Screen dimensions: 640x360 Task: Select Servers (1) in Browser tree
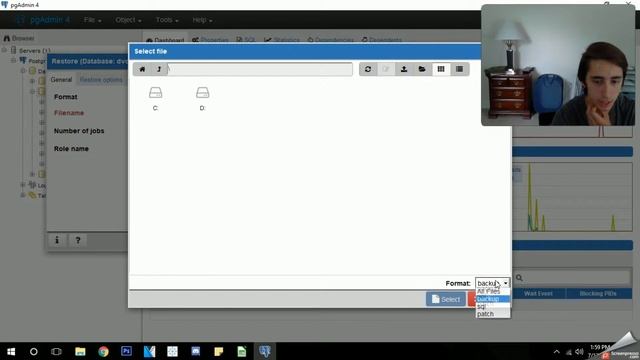click(x=35, y=51)
